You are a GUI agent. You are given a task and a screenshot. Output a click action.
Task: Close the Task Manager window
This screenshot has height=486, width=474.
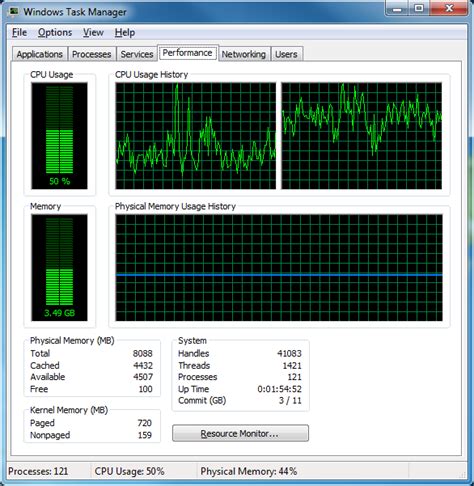(449, 8)
